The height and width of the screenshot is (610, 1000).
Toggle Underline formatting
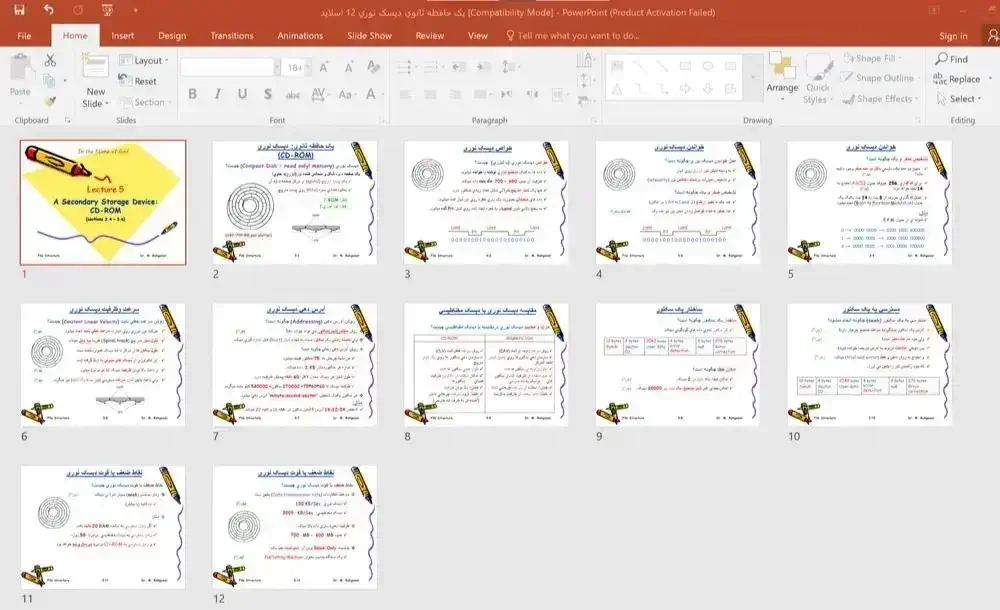[241, 94]
